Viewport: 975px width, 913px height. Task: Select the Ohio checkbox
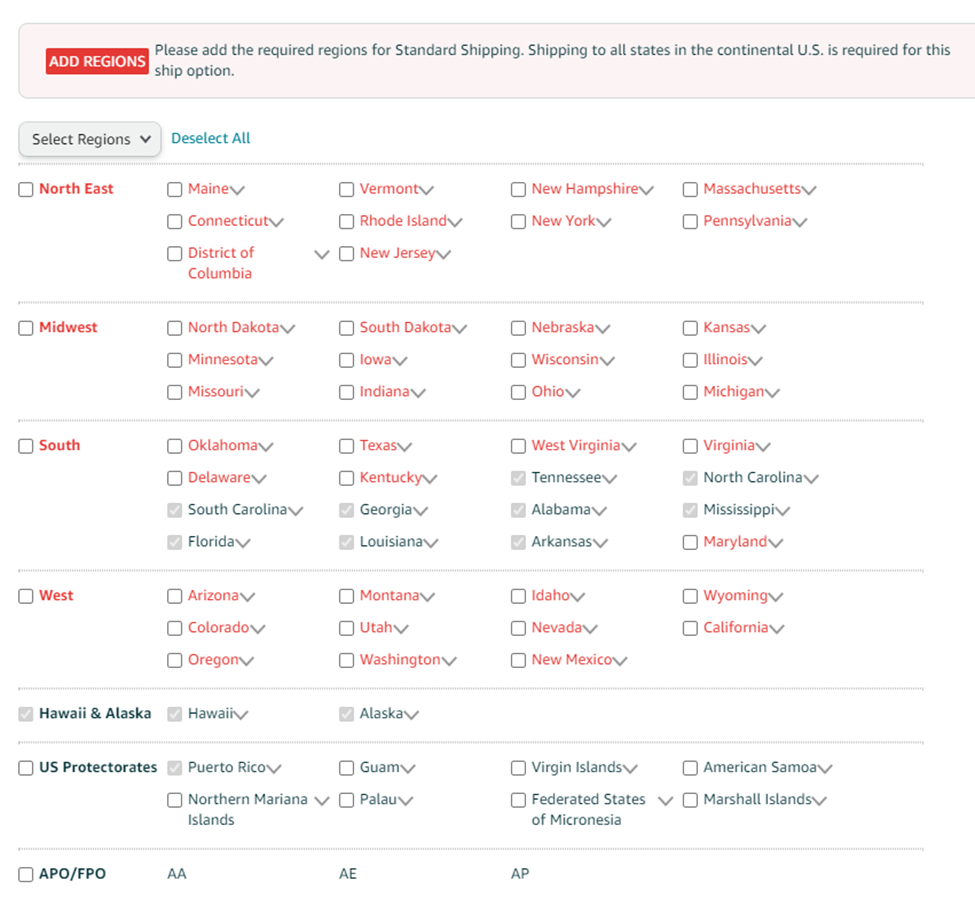[x=518, y=391]
